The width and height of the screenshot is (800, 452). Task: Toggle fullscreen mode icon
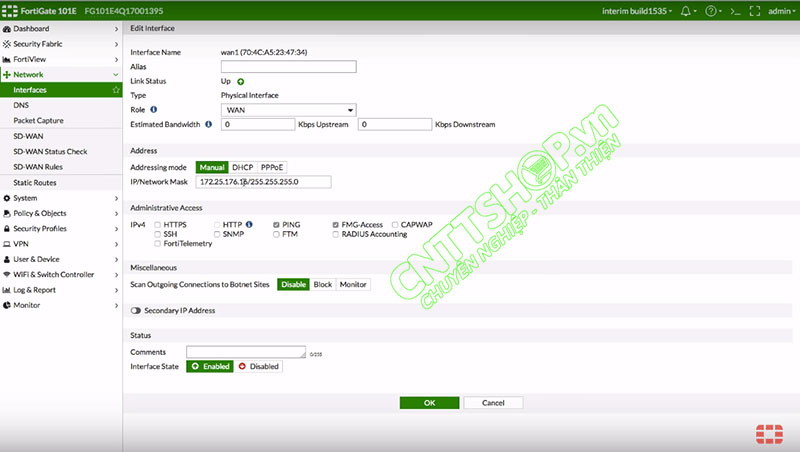pos(755,11)
